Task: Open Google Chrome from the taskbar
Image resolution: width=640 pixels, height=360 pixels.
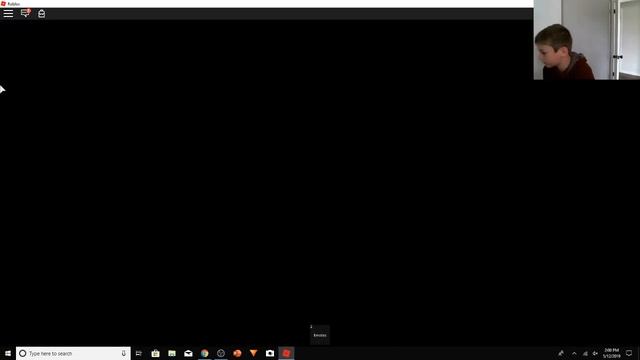Action: point(204,353)
